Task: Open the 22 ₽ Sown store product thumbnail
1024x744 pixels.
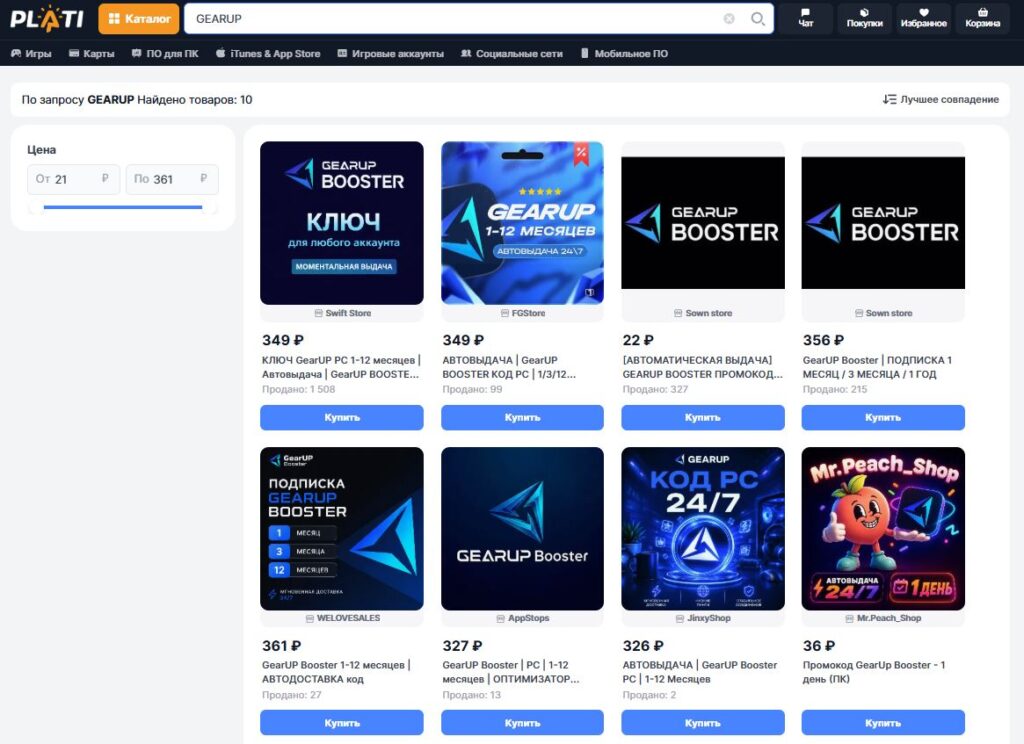Action: pyautogui.click(x=703, y=223)
